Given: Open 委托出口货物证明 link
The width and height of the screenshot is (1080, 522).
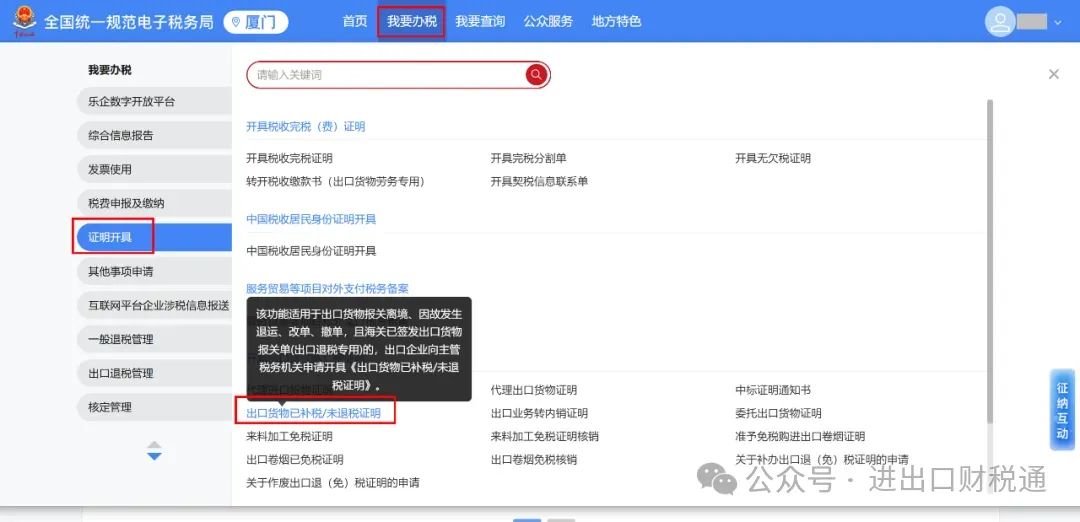Looking at the screenshot, I should [x=778, y=414].
